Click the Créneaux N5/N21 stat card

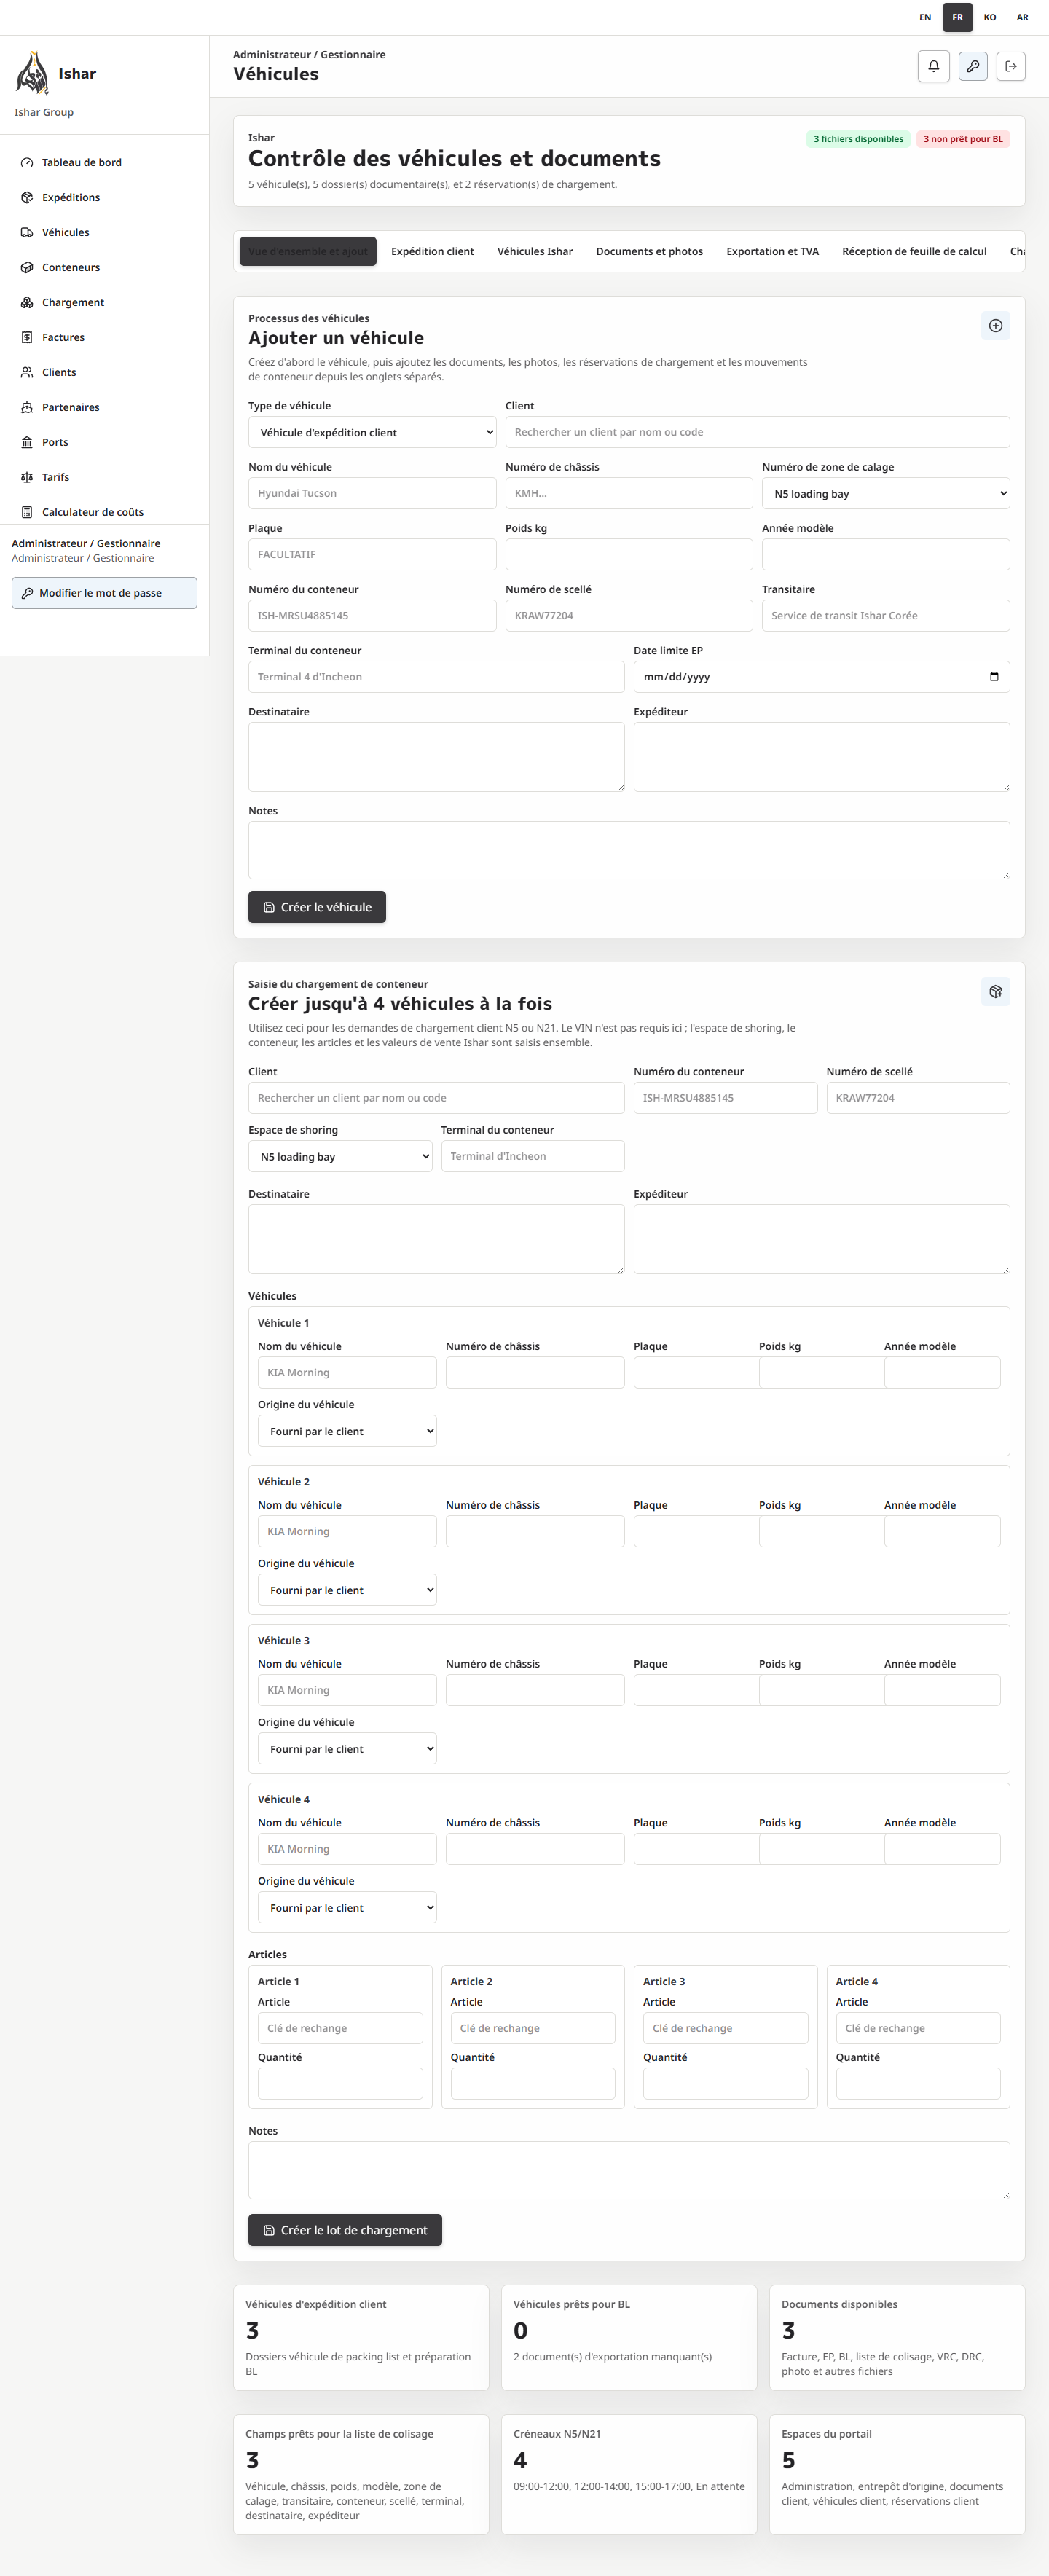629,2475
